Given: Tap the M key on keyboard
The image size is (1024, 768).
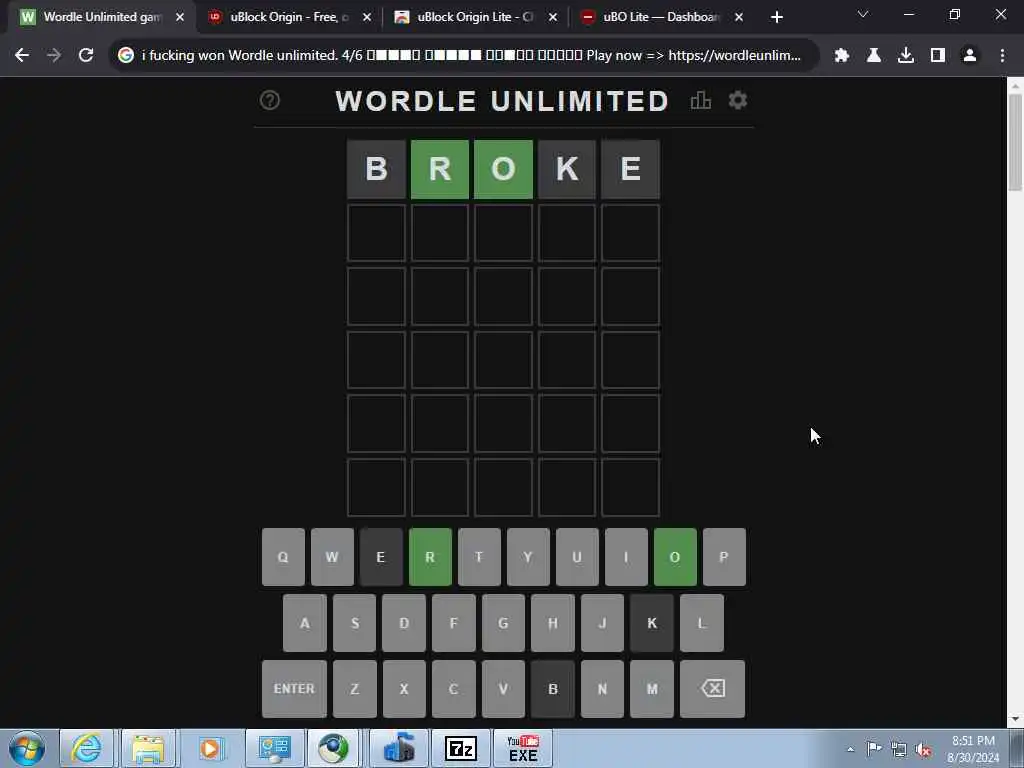Looking at the screenshot, I should tap(652, 689).
